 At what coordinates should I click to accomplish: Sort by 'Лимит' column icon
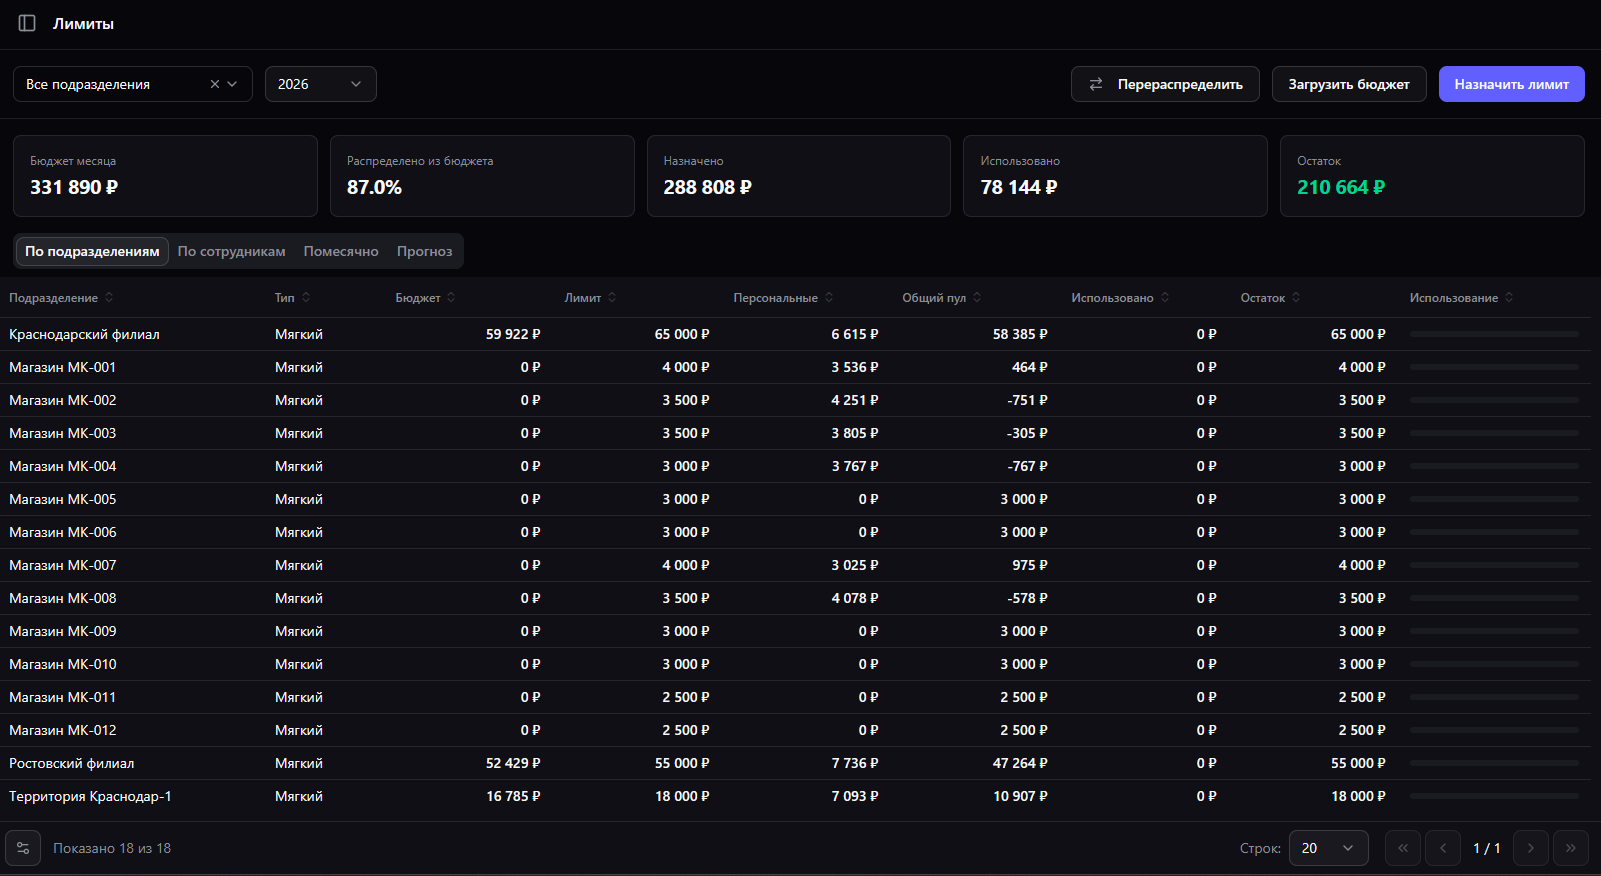pos(612,297)
